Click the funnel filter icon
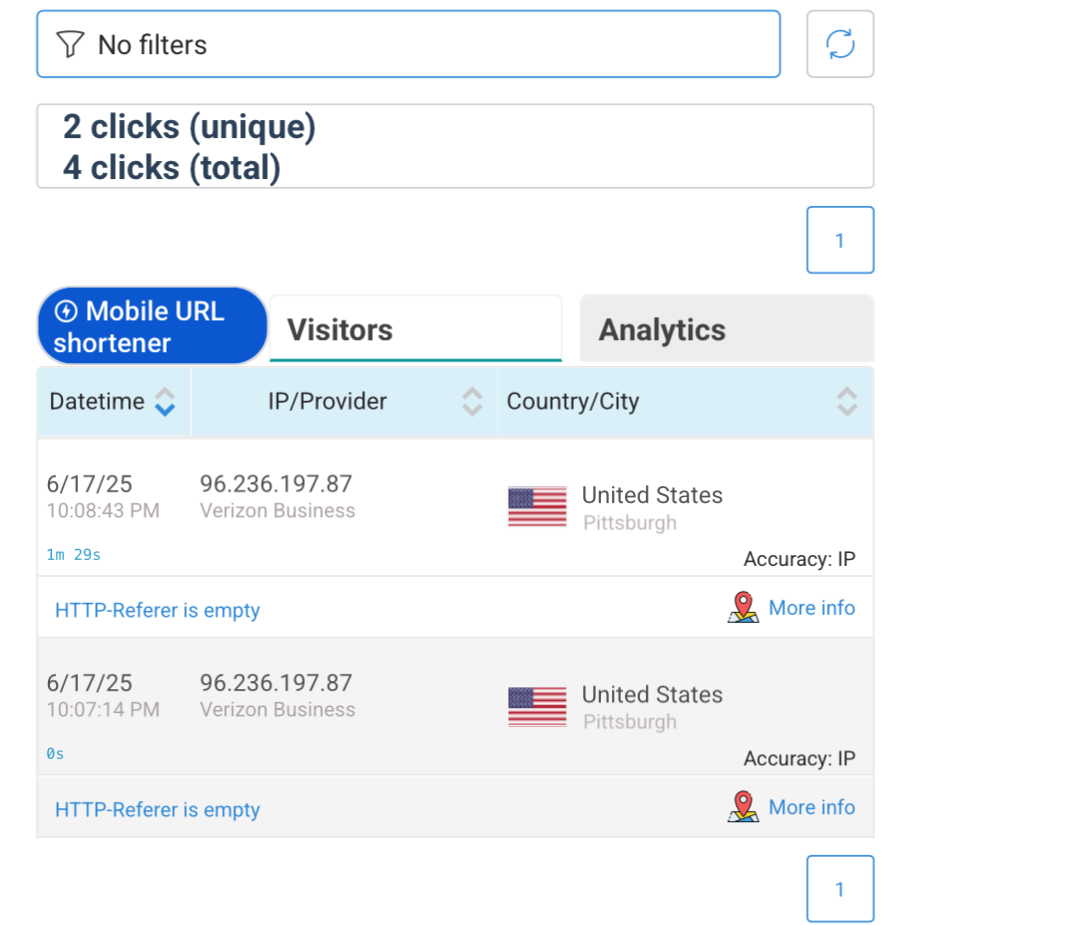Screen dimensions: 1070x925 coord(70,44)
